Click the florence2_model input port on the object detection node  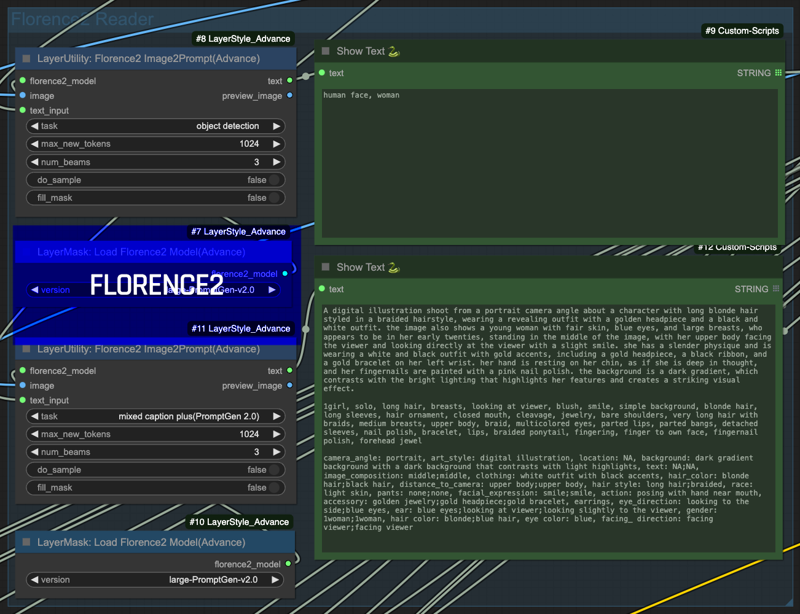(x=22, y=81)
